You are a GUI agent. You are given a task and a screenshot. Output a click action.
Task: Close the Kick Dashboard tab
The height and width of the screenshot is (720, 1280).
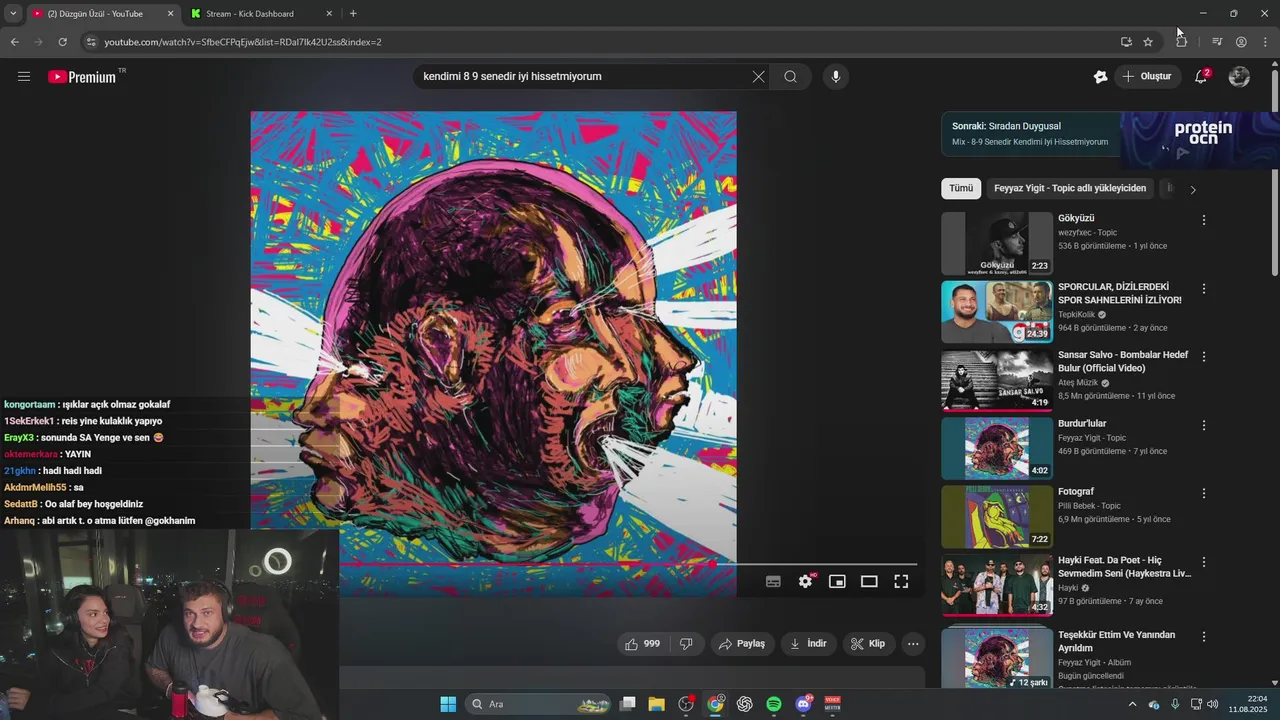point(329,14)
